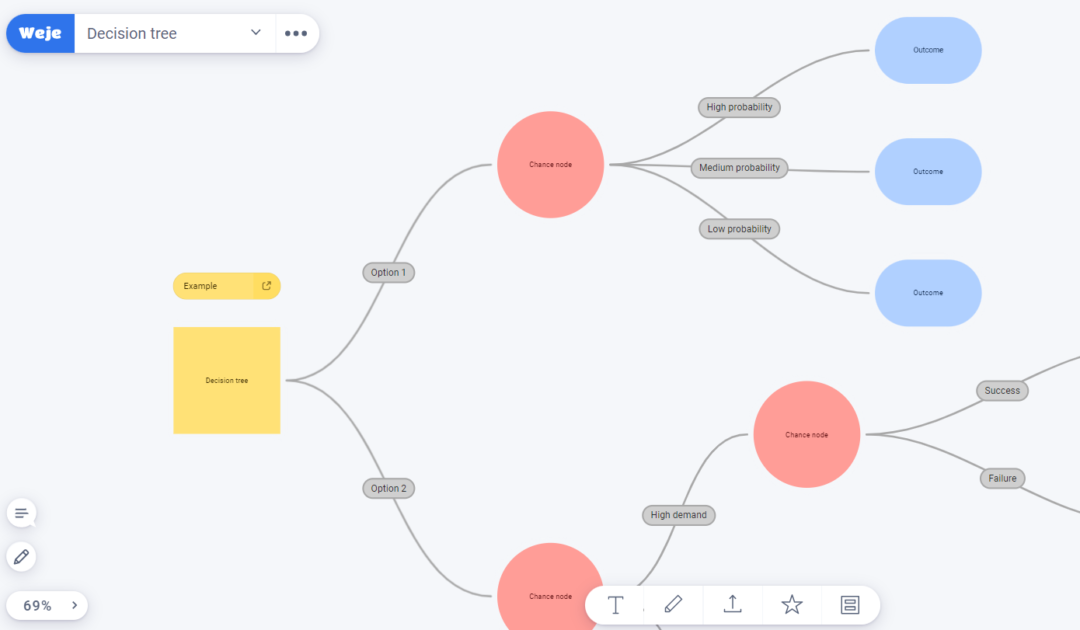Click the Weje logo
The height and width of the screenshot is (630, 1080).
[x=39, y=32]
